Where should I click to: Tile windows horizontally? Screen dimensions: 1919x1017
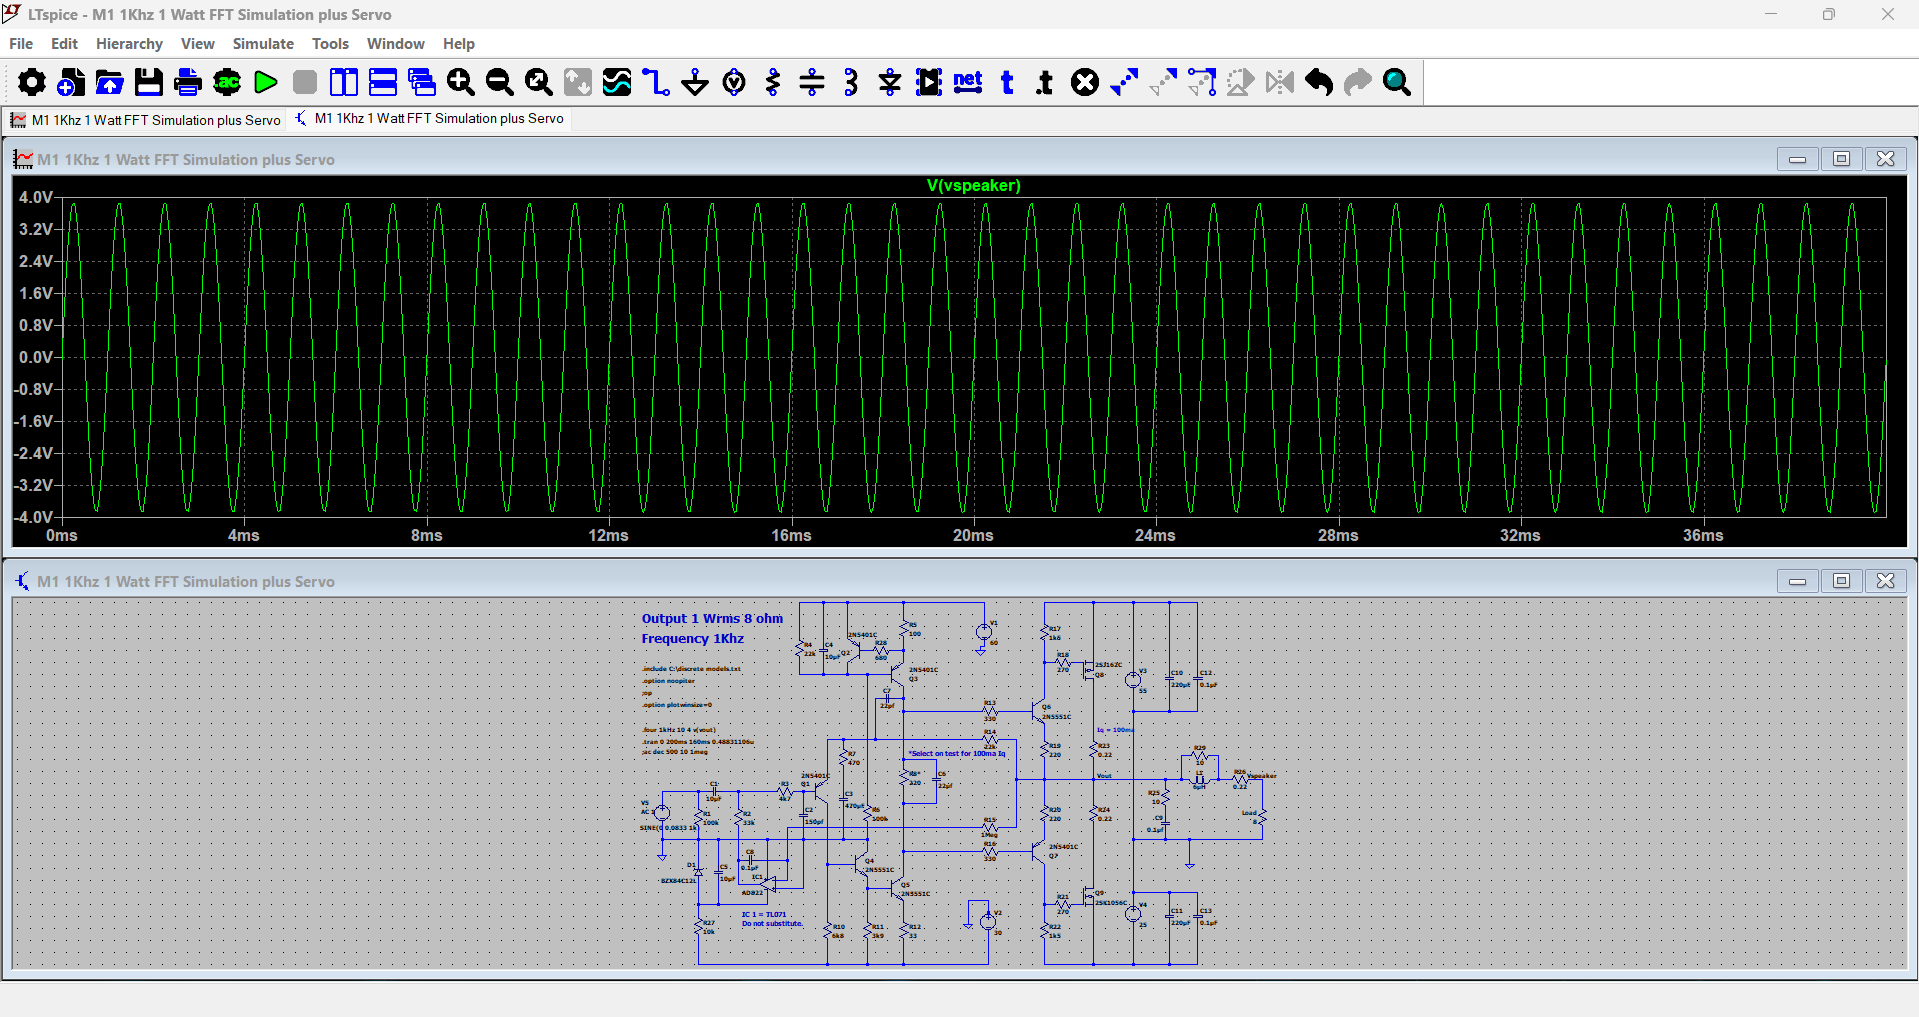coord(383,82)
